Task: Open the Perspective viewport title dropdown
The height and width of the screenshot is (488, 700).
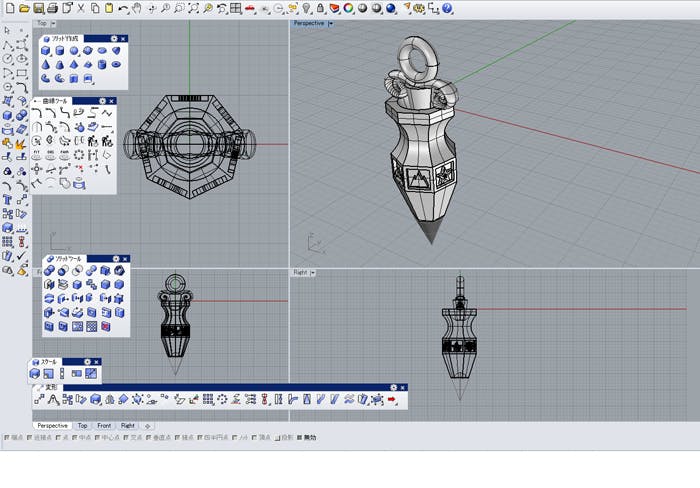Action: pyautogui.click(x=331, y=23)
